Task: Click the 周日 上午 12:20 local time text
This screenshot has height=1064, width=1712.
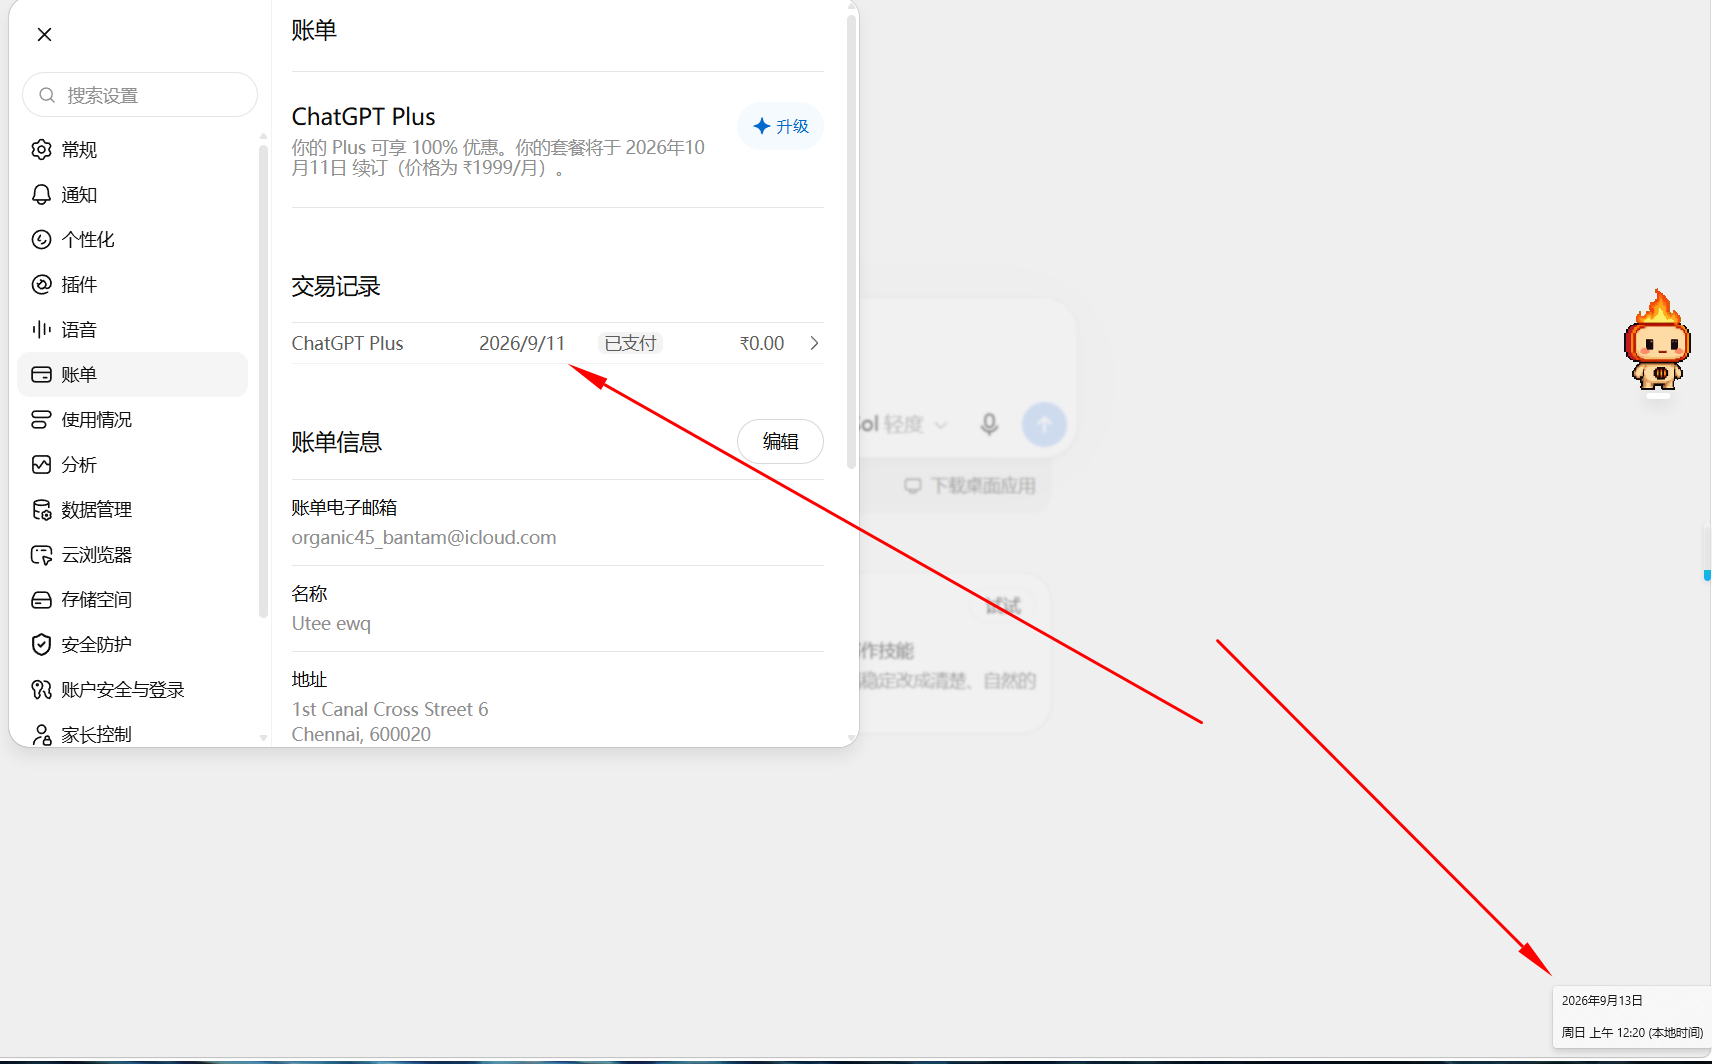Action: coord(1632,1032)
